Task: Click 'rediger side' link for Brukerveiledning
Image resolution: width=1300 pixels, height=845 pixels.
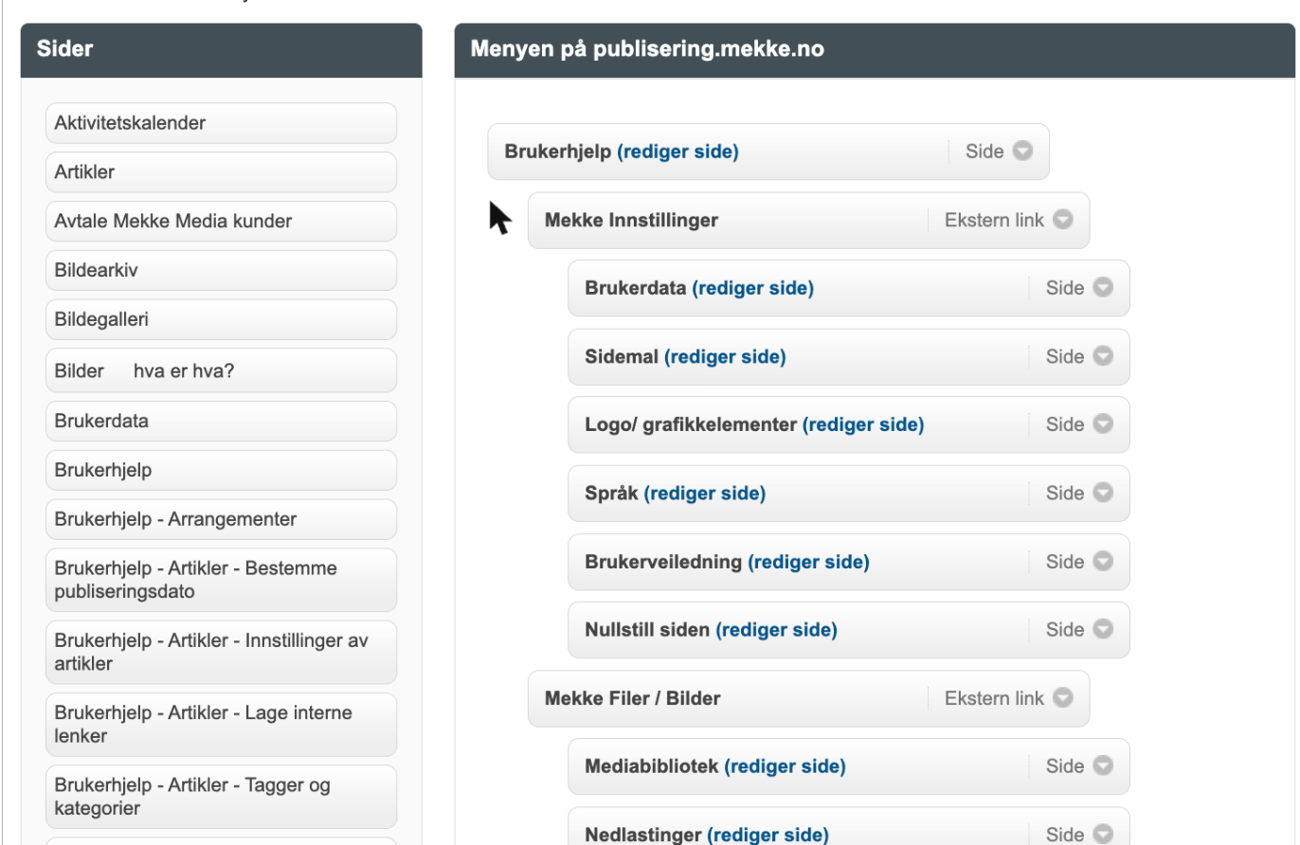Action: pos(809,562)
